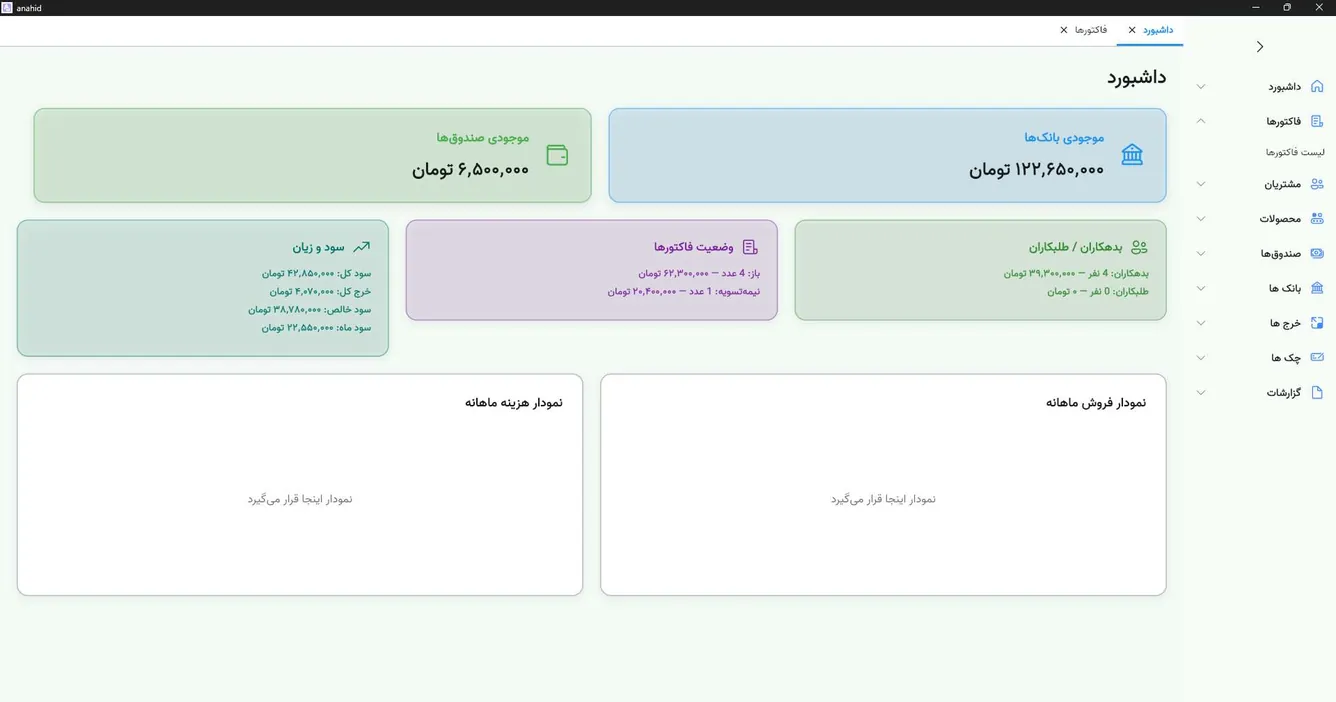1336x702 pixels.
Task: Click the bank building icon on موجودی بانک‌ها card
Action: point(1132,154)
